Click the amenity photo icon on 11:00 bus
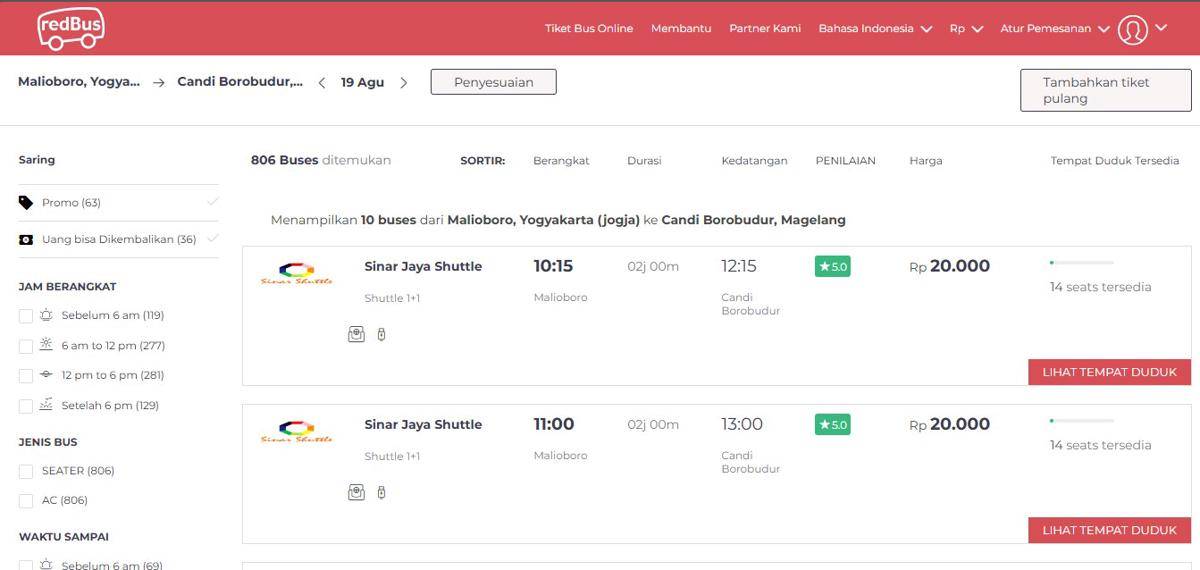 [x=356, y=492]
